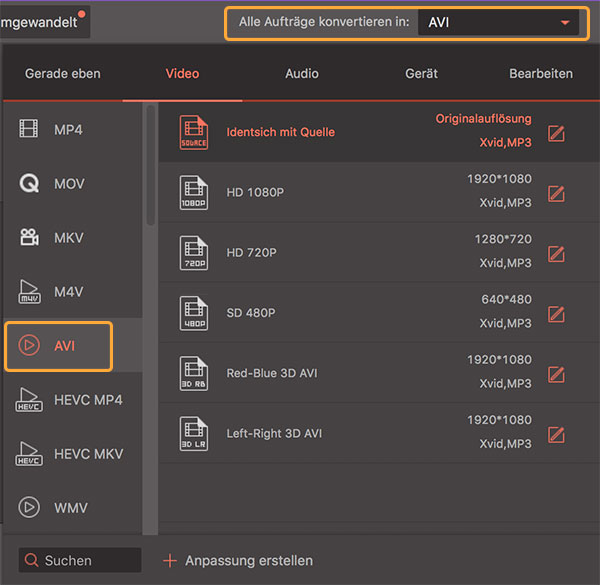
Task: Edit the SD 480P preset settings
Action: (556, 314)
